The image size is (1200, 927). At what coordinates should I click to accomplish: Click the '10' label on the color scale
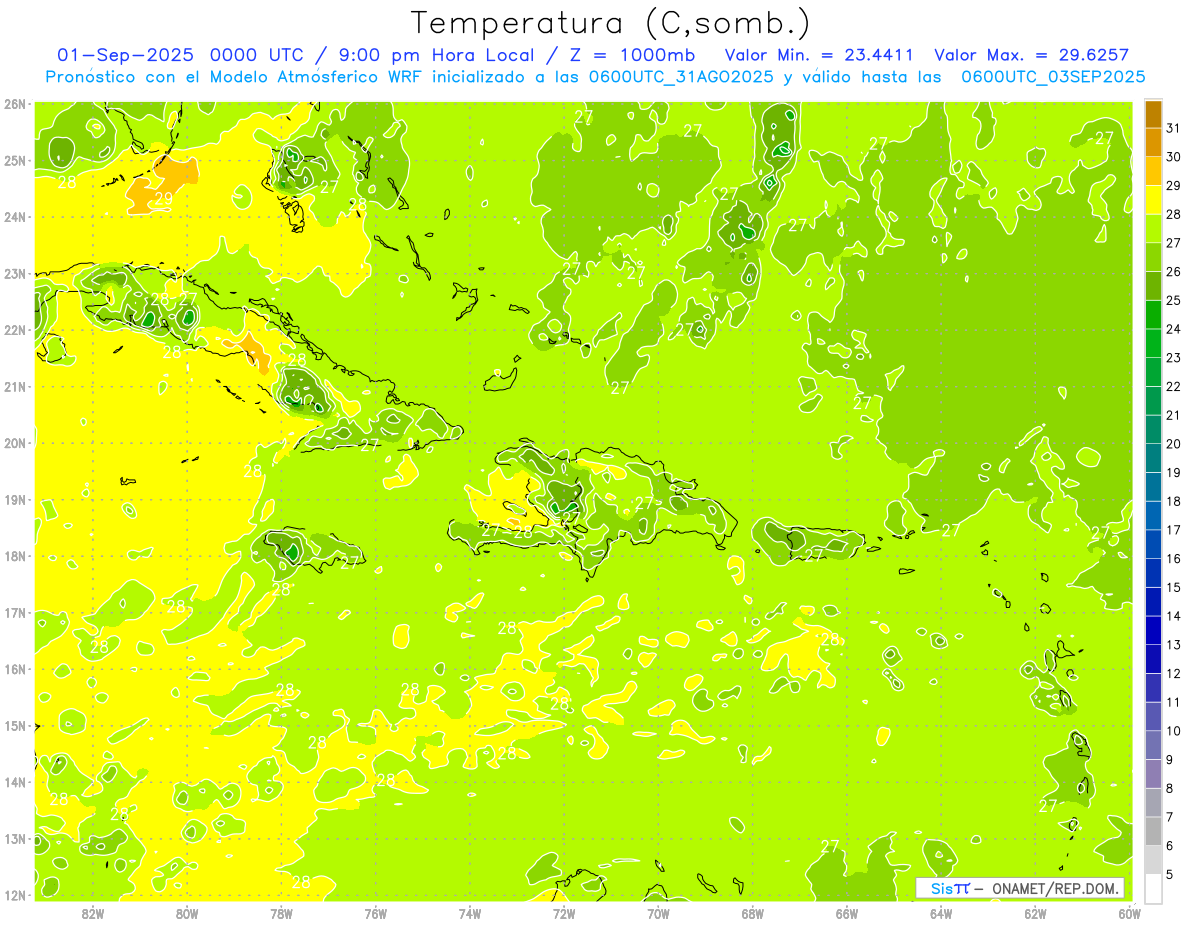pyautogui.click(x=1174, y=731)
